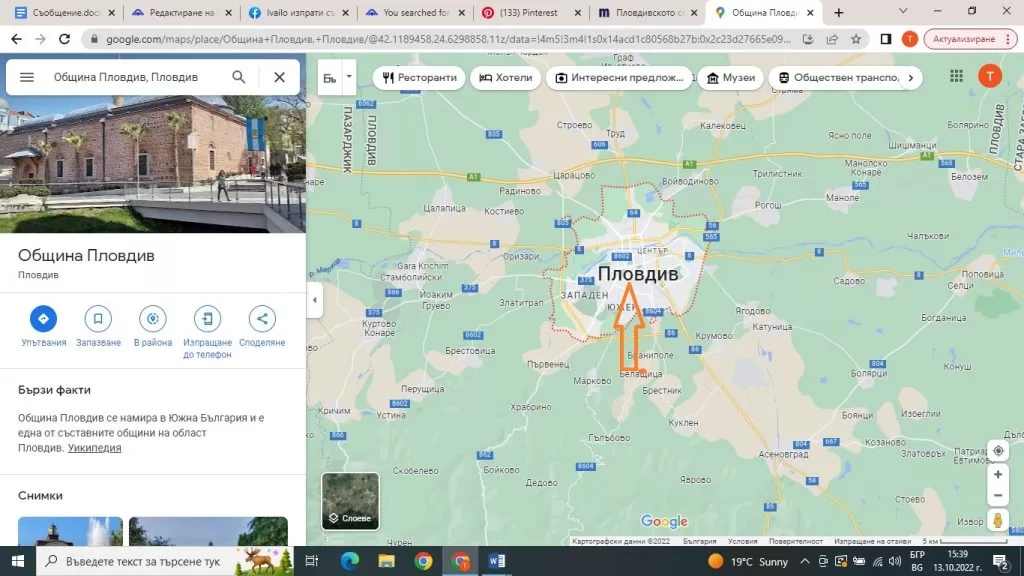The width and height of the screenshot is (1024, 576).
Task: Open the Слоеве layers thumbnail
Action: (350, 501)
